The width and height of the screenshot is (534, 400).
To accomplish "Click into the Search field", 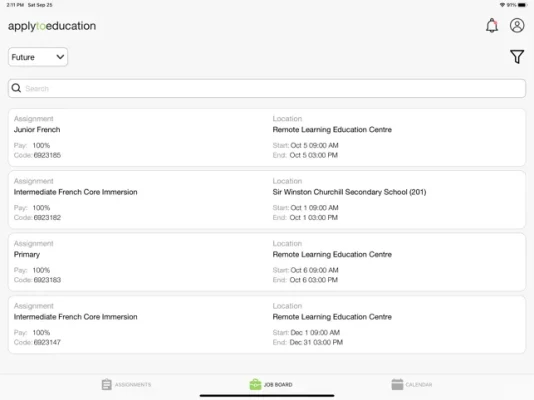I will pos(267,89).
